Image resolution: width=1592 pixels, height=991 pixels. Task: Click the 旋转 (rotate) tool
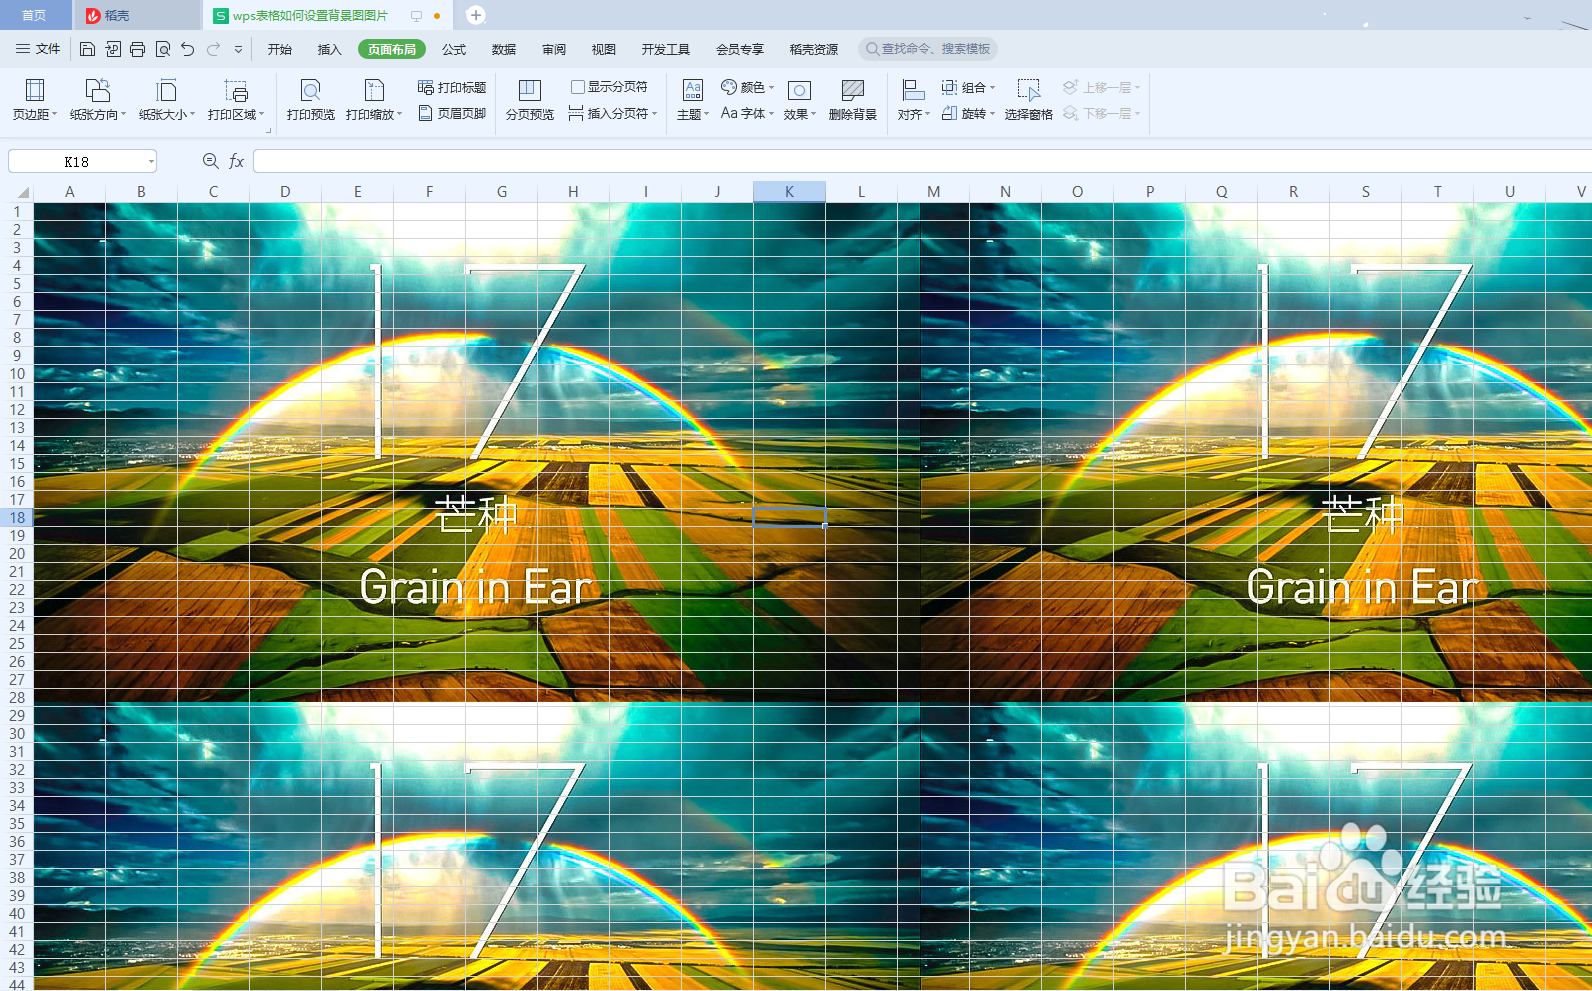click(968, 113)
